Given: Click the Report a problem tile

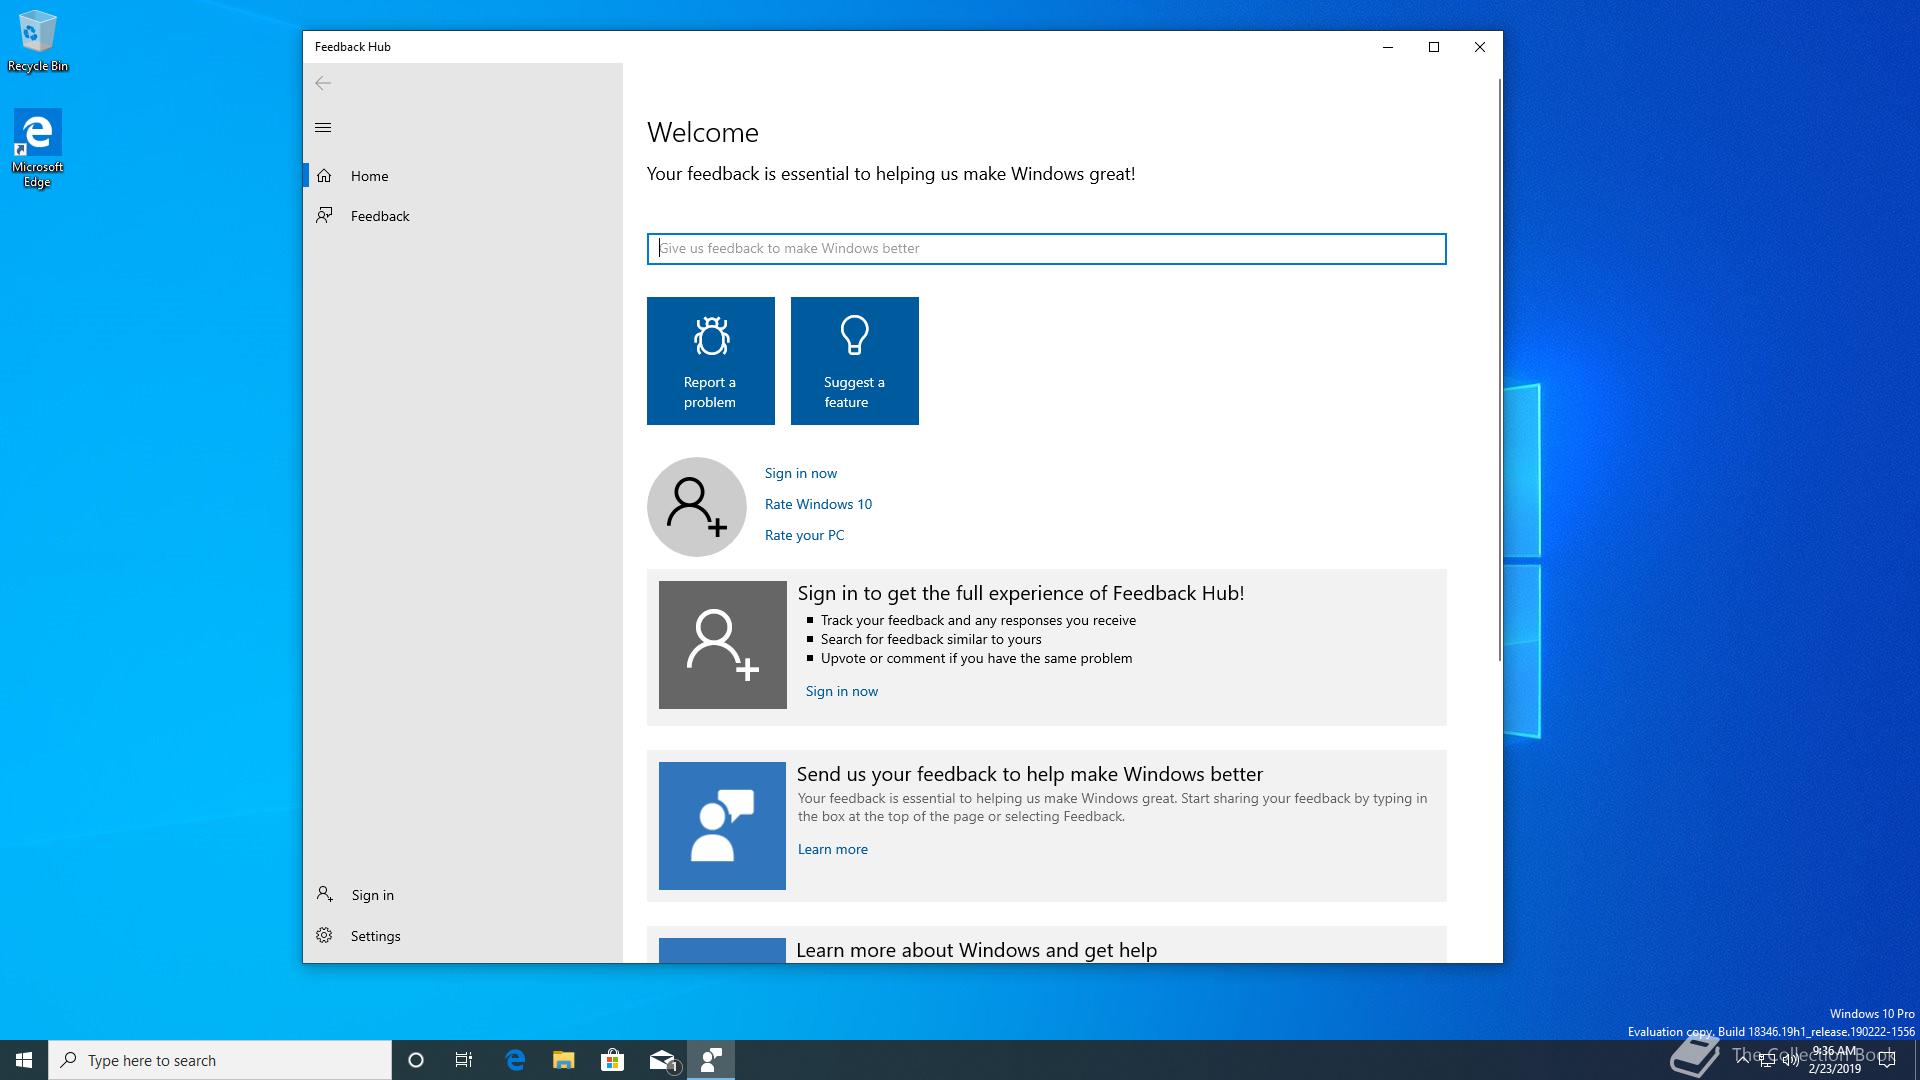Looking at the screenshot, I should click(x=710, y=361).
